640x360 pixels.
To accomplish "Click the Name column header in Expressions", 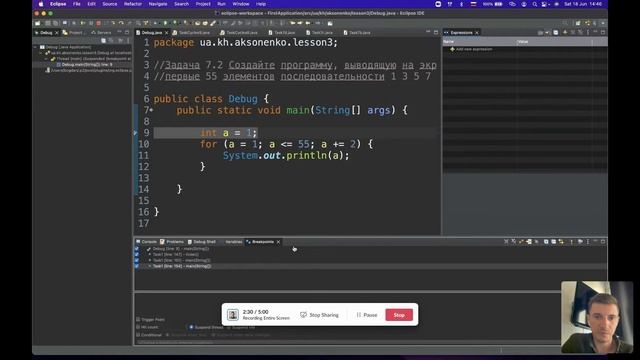I will pos(480,42).
